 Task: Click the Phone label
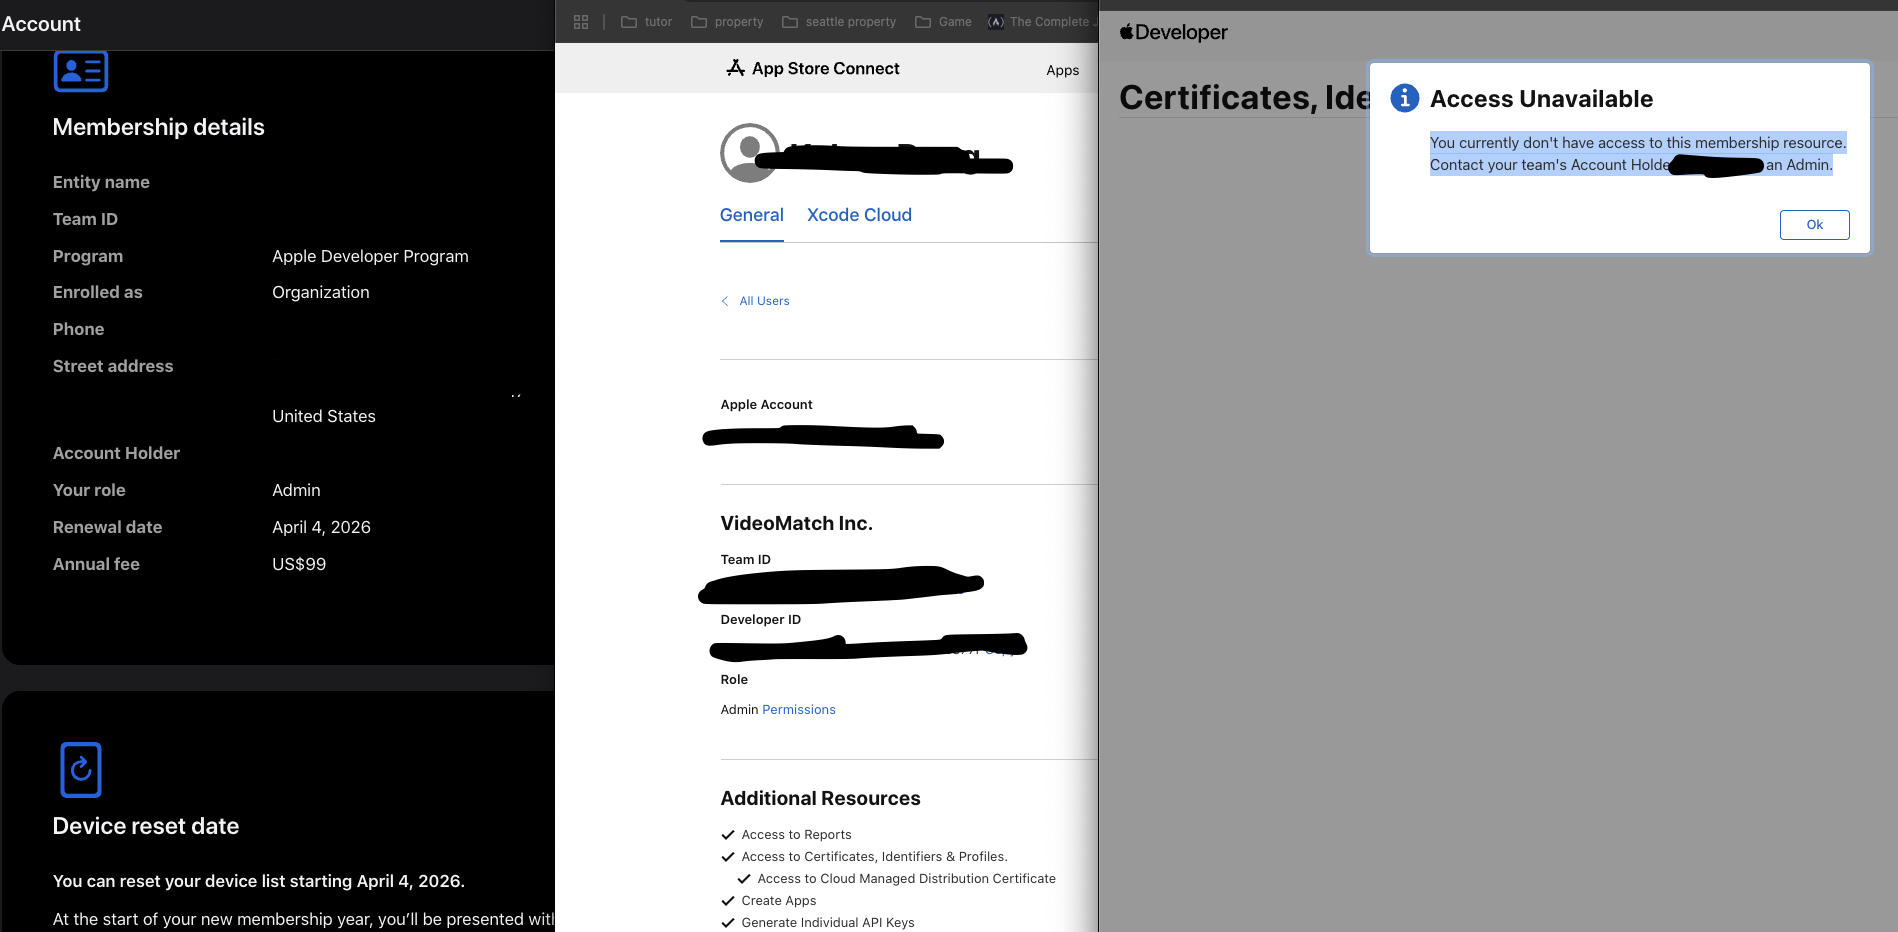pos(78,329)
